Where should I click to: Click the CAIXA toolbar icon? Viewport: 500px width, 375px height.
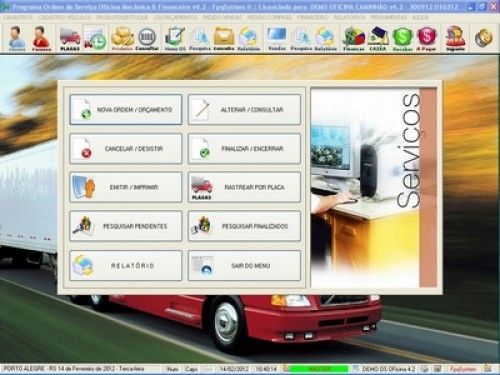tap(378, 39)
